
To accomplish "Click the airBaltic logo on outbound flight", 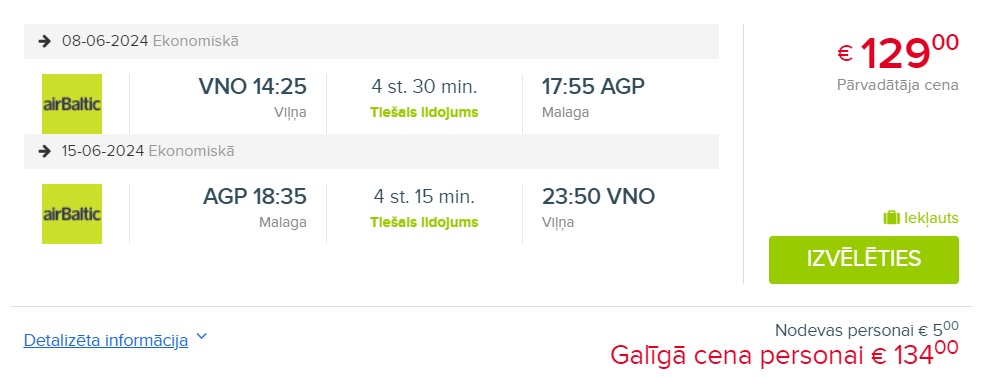I will coord(72,104).
